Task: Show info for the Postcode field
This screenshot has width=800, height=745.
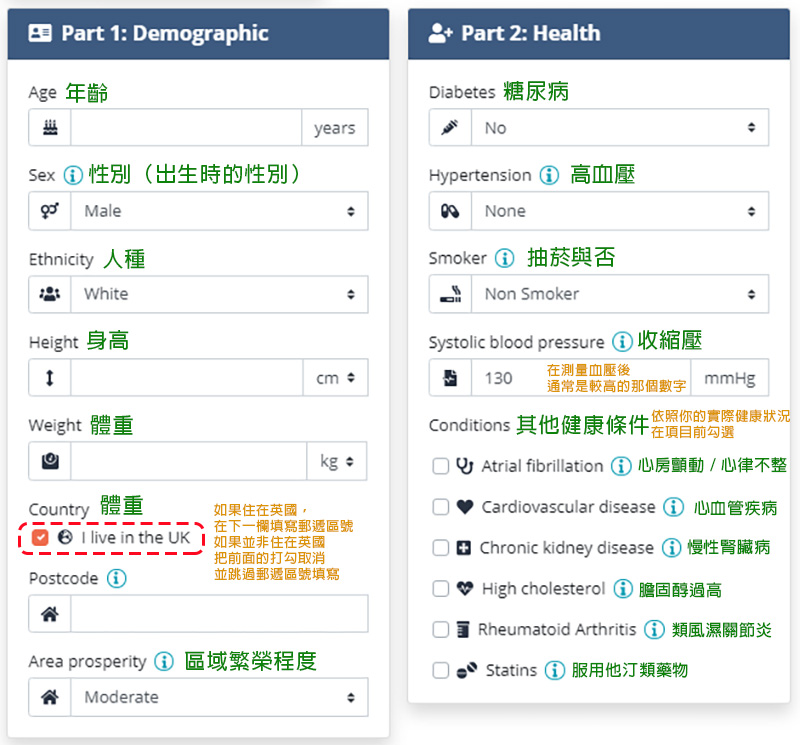Action: tap(116, 578)
